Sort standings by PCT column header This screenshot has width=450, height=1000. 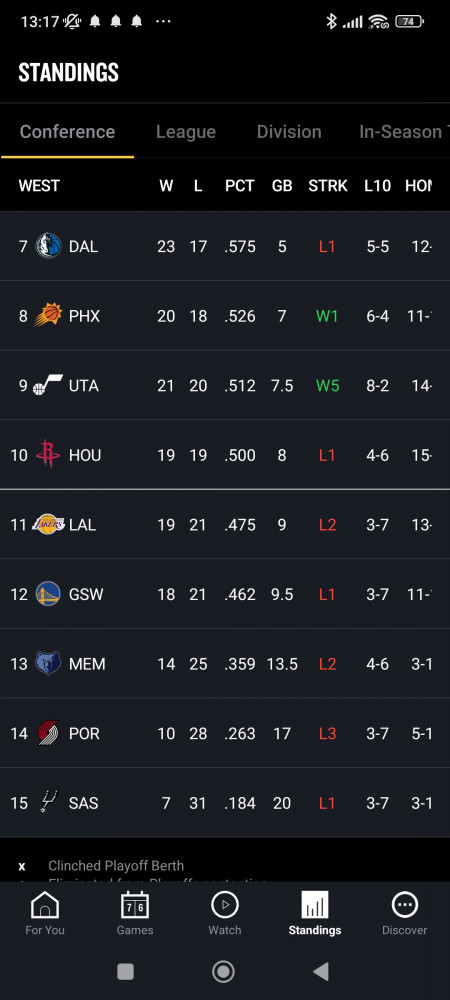[240, 186]
